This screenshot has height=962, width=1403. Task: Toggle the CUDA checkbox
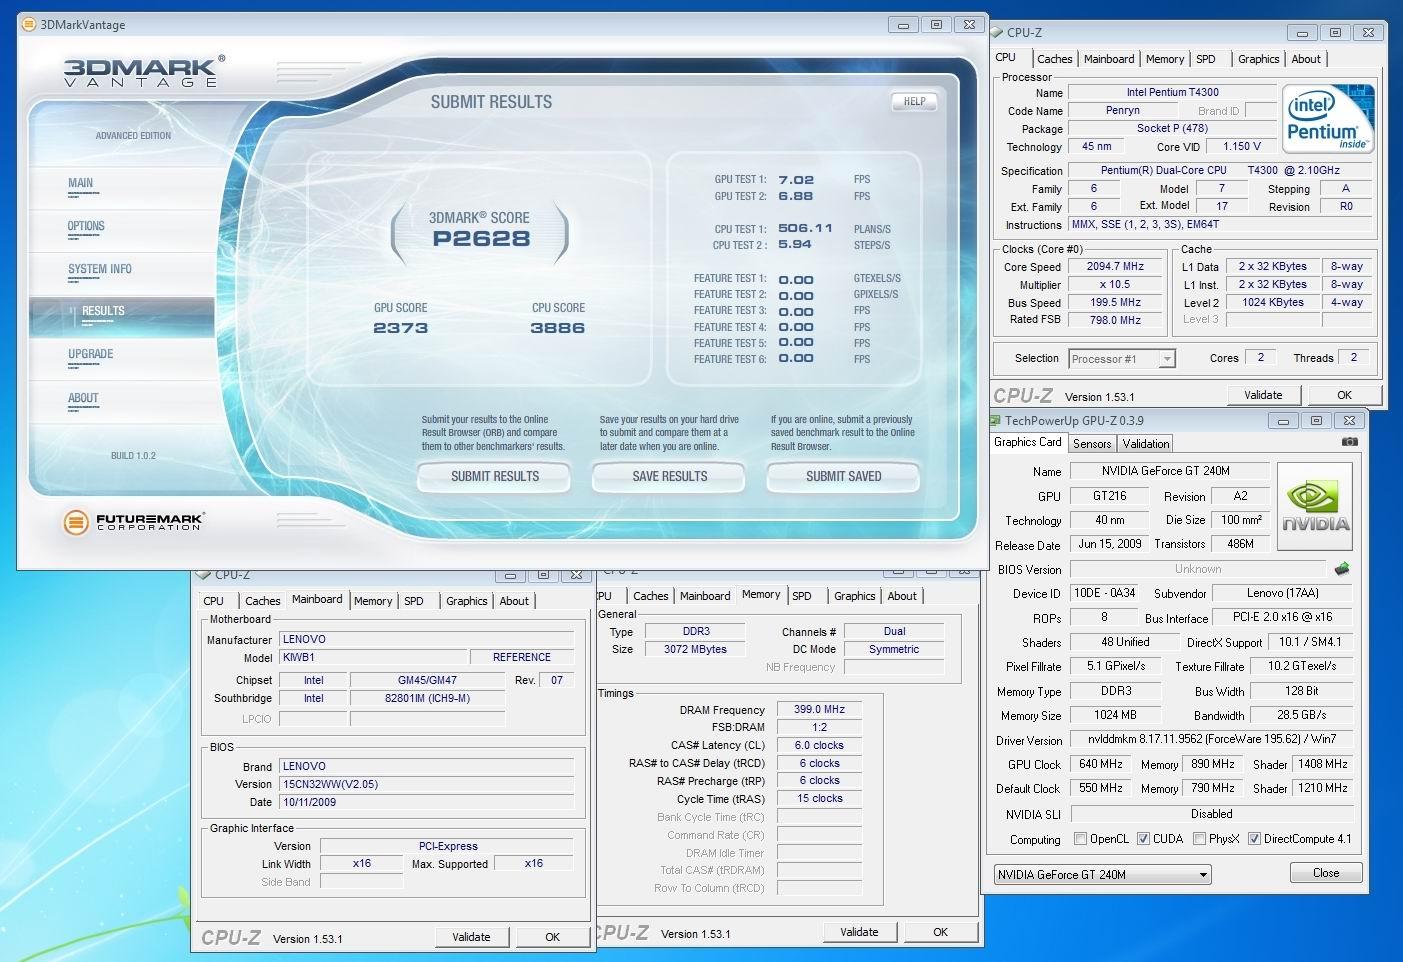point(1142,839)
